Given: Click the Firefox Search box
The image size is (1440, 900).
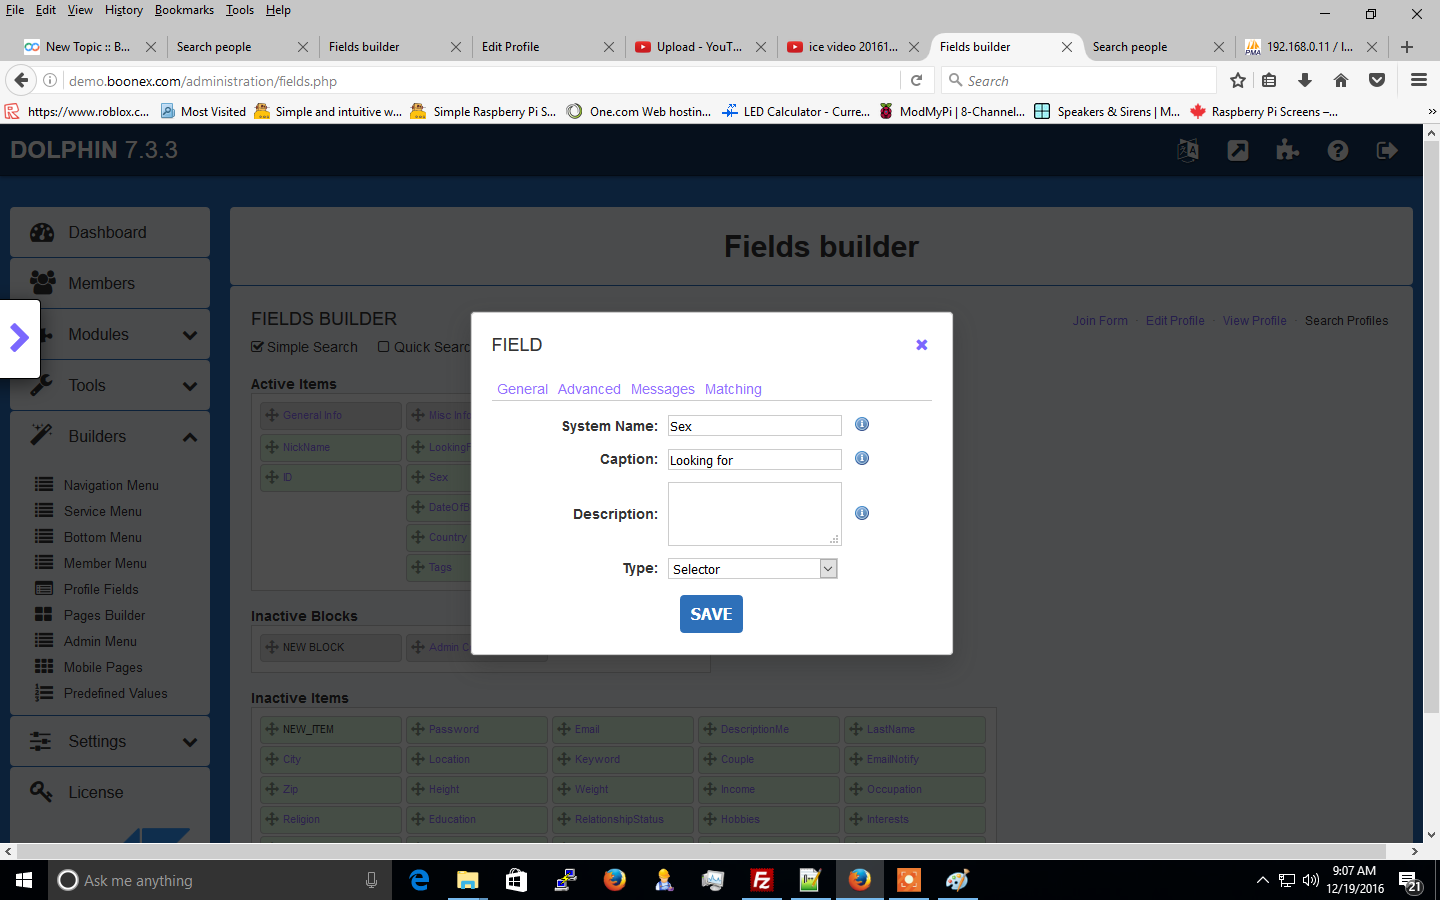Looking at the screenshot, I should click(1079, 80).
